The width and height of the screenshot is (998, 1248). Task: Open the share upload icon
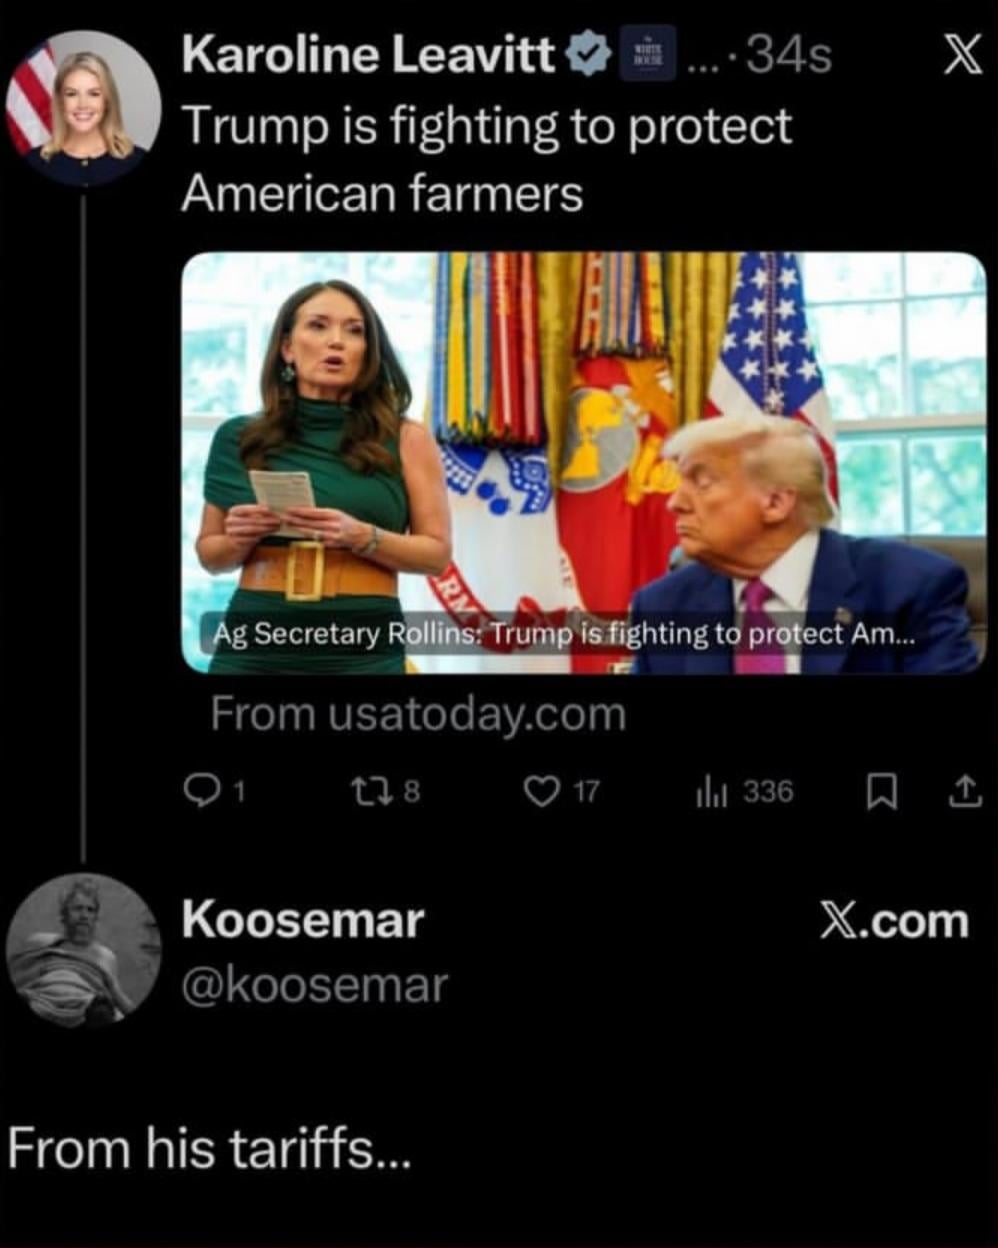(x=964, y=793)
